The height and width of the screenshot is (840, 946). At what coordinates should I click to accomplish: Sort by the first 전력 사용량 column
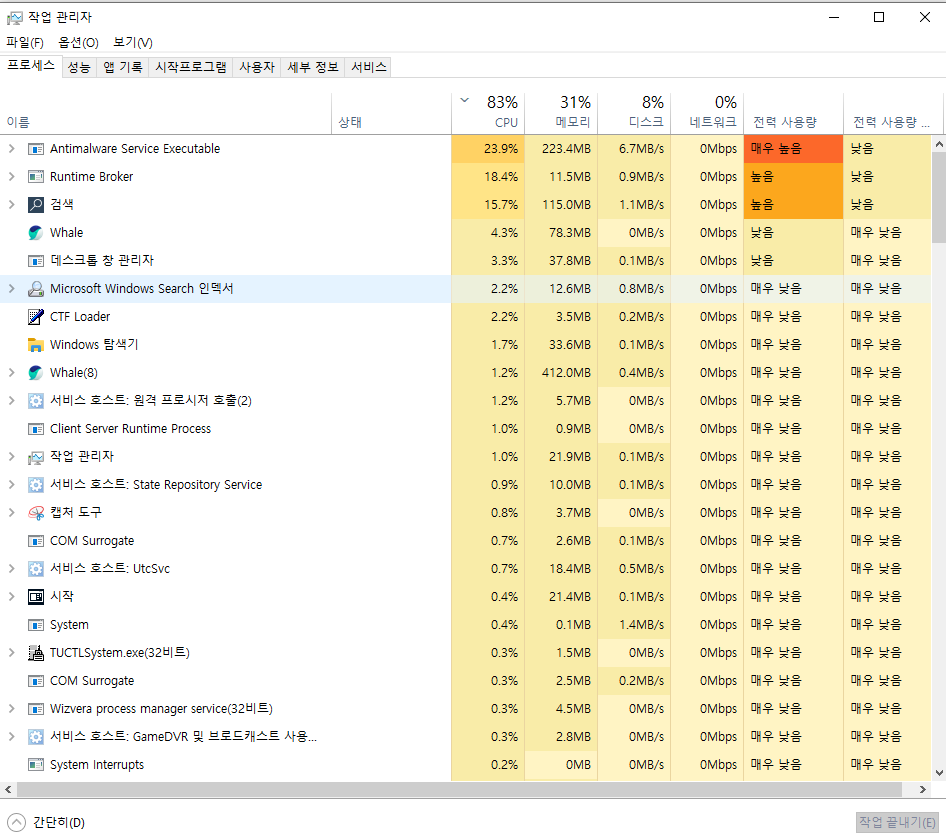click(793, 113)
